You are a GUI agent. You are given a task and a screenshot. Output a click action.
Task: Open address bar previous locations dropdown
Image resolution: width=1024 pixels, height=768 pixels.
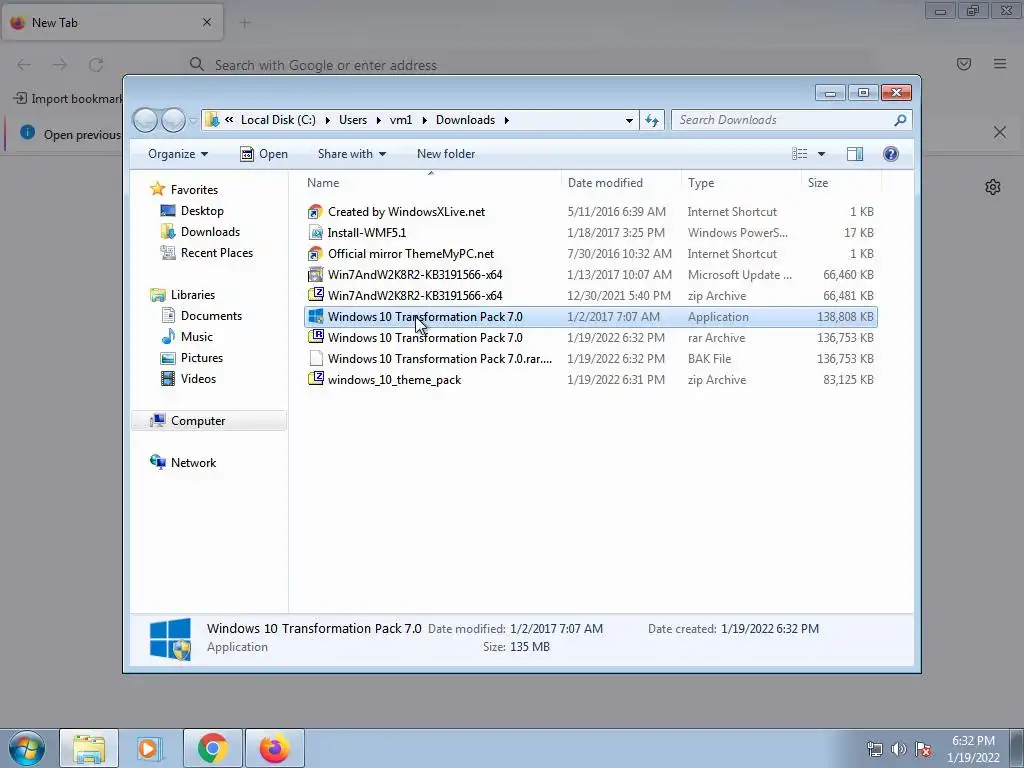[629, 120]
